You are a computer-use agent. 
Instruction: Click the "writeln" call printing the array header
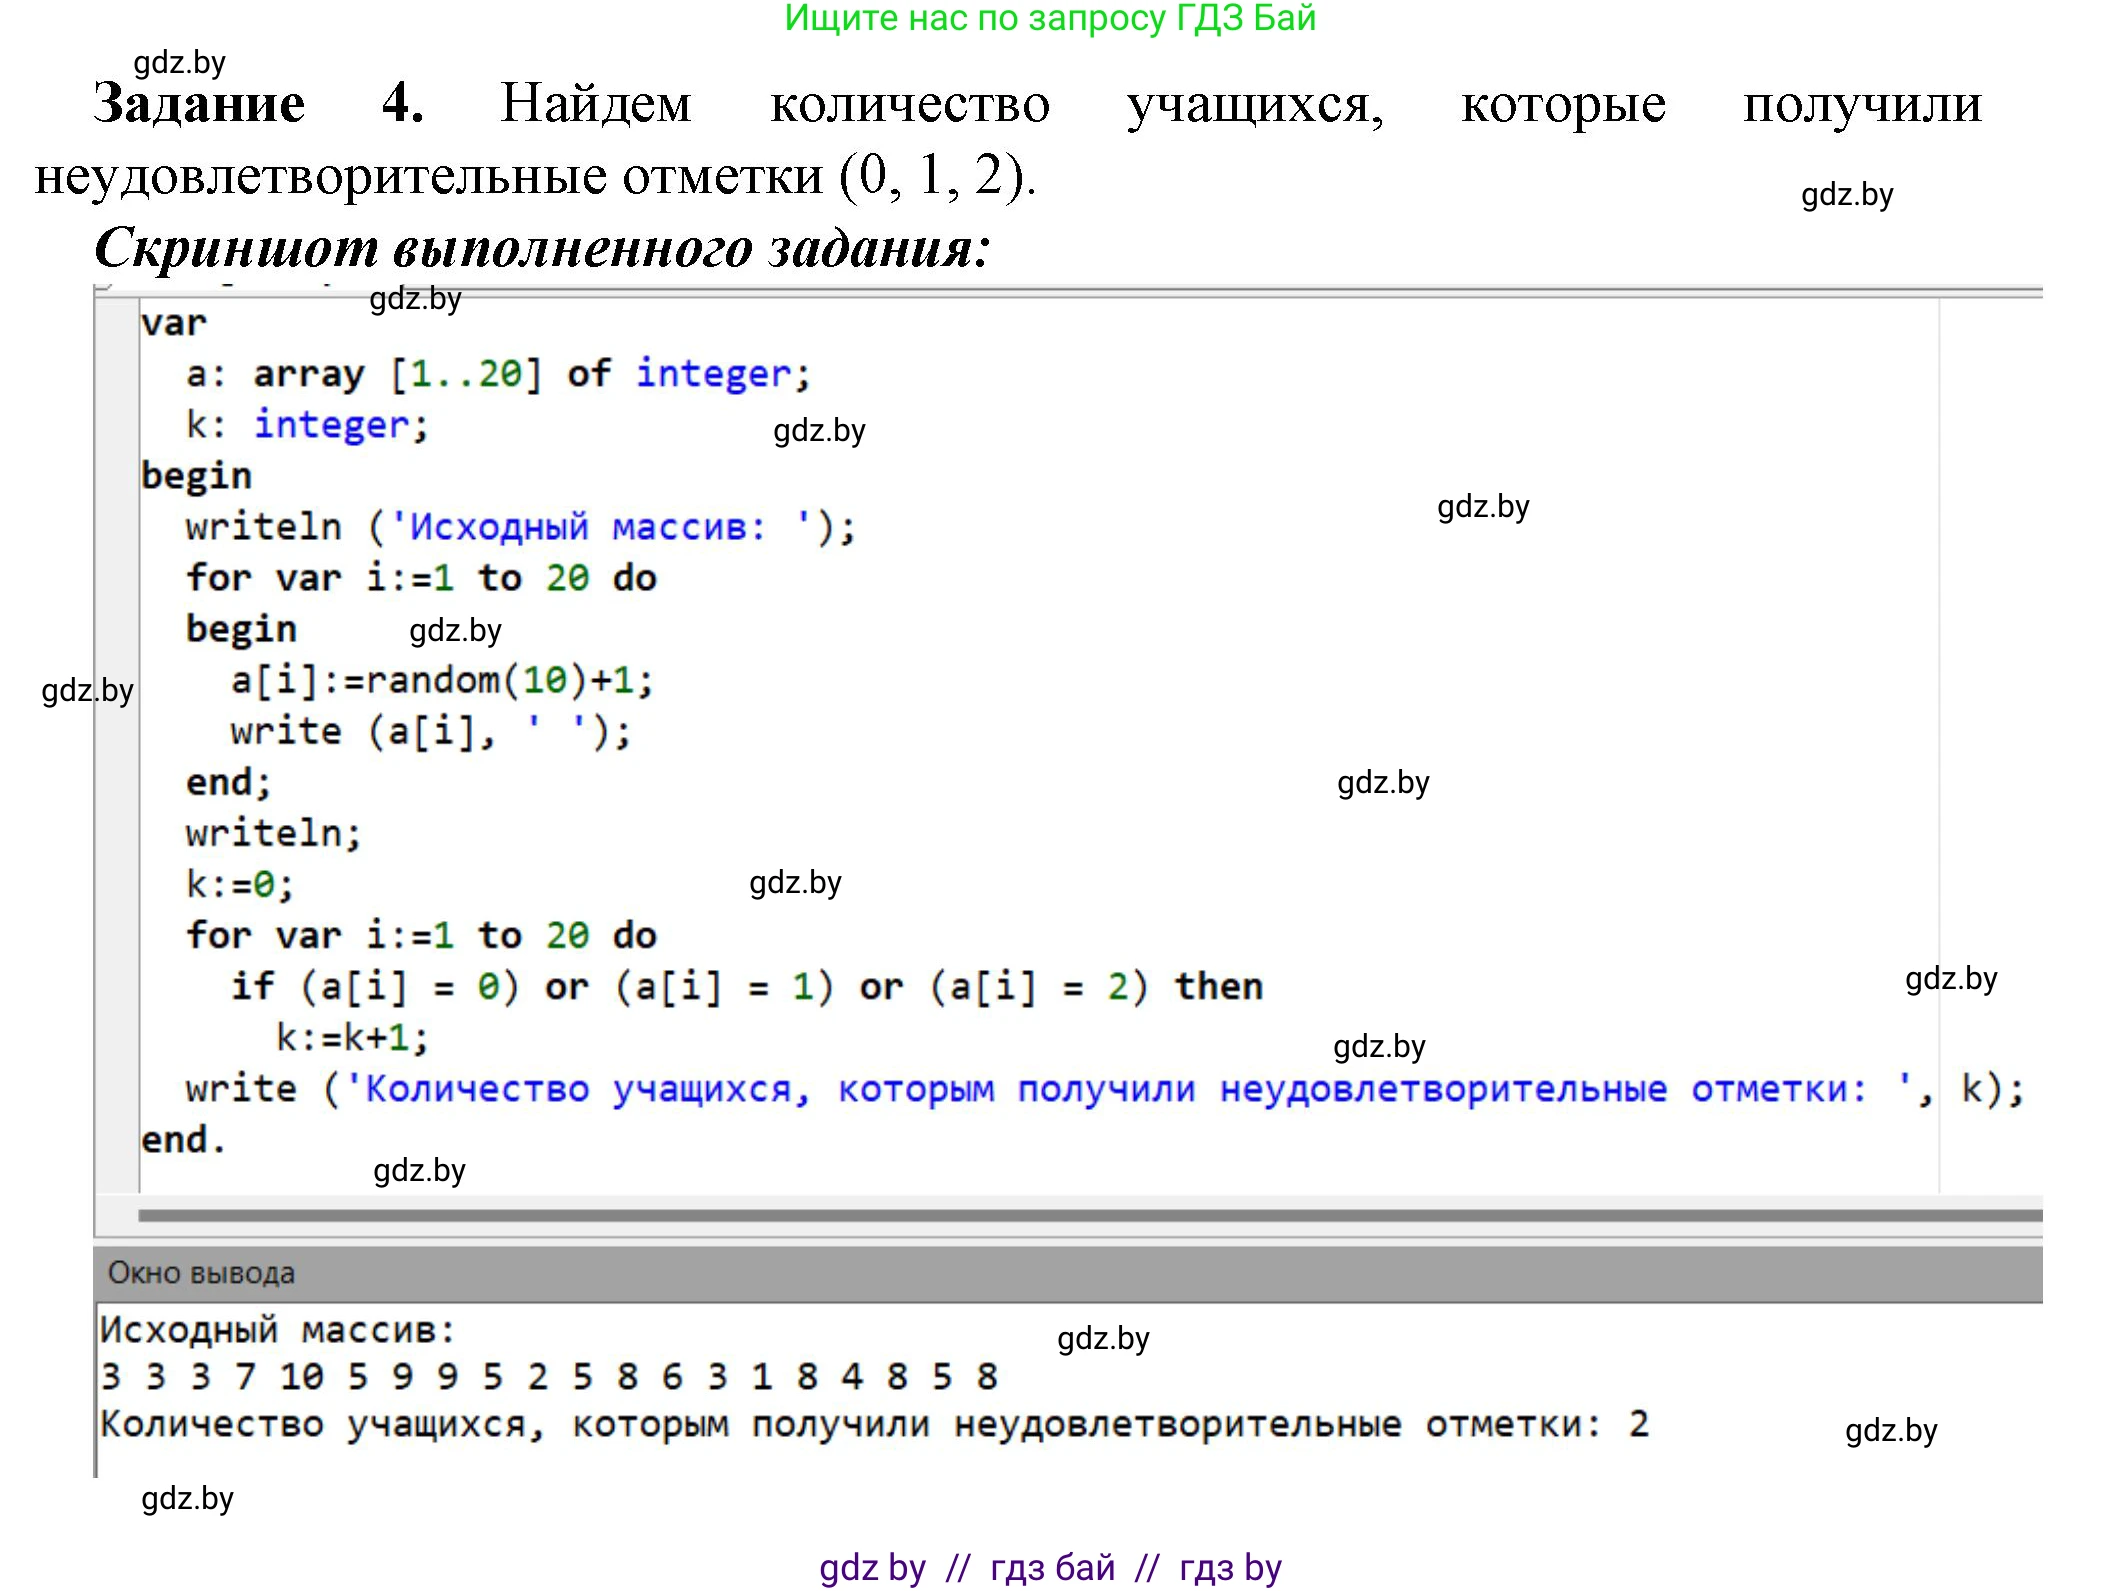pos(260,525)
